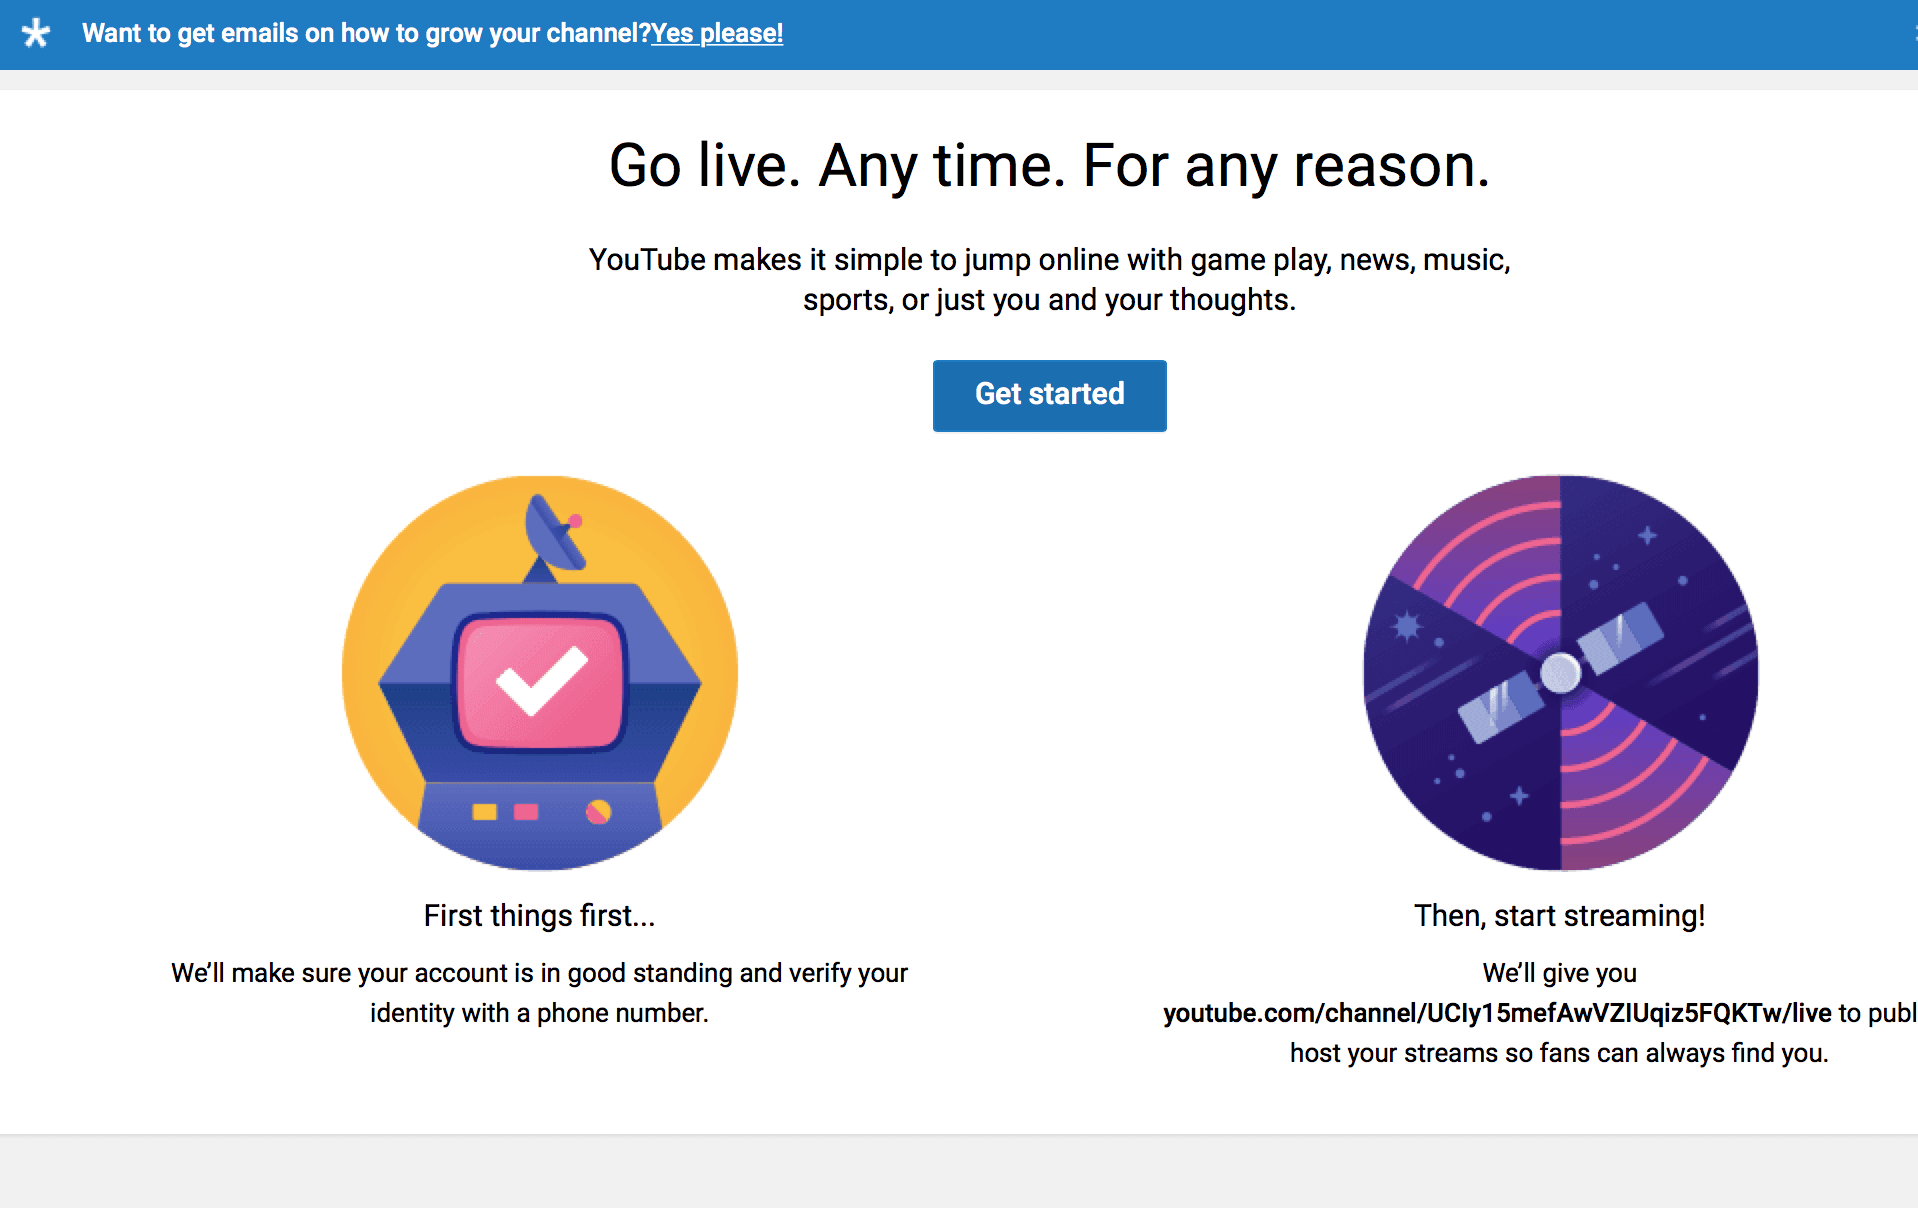Click the pink square button on TV console
Viewport: 1918px width, 1208px height.
coord(526,812)
